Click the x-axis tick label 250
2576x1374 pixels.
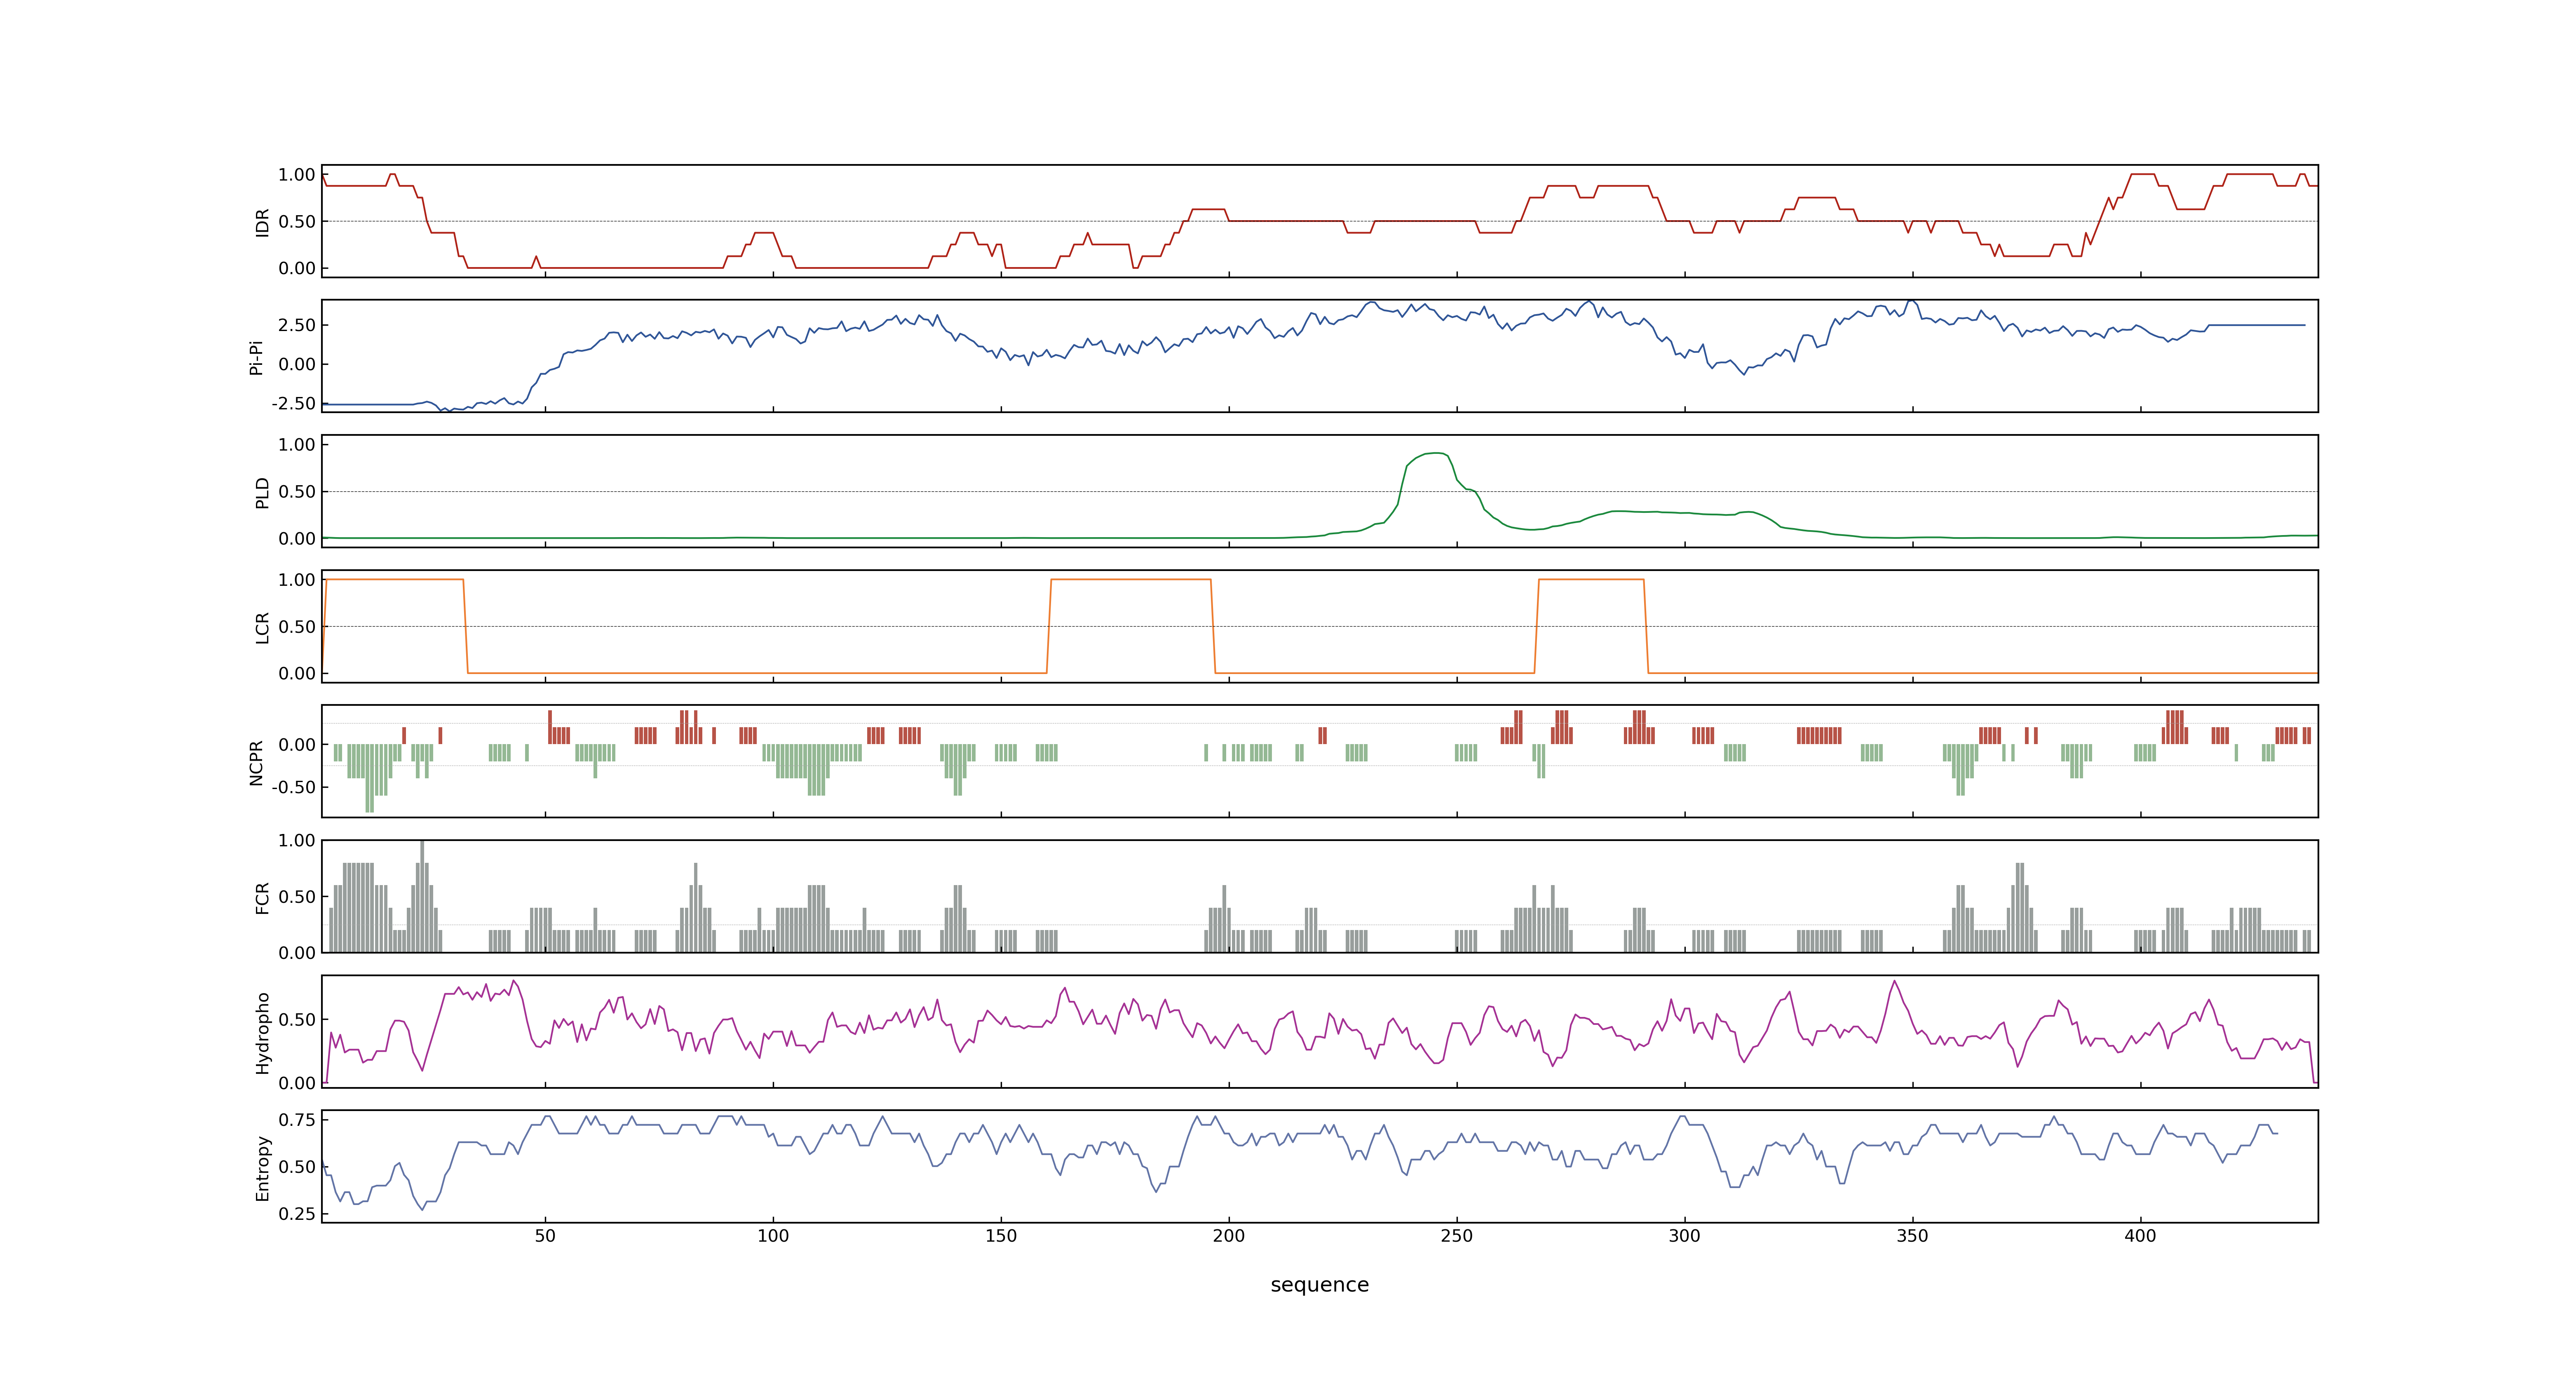[x=1457, y=1236]
